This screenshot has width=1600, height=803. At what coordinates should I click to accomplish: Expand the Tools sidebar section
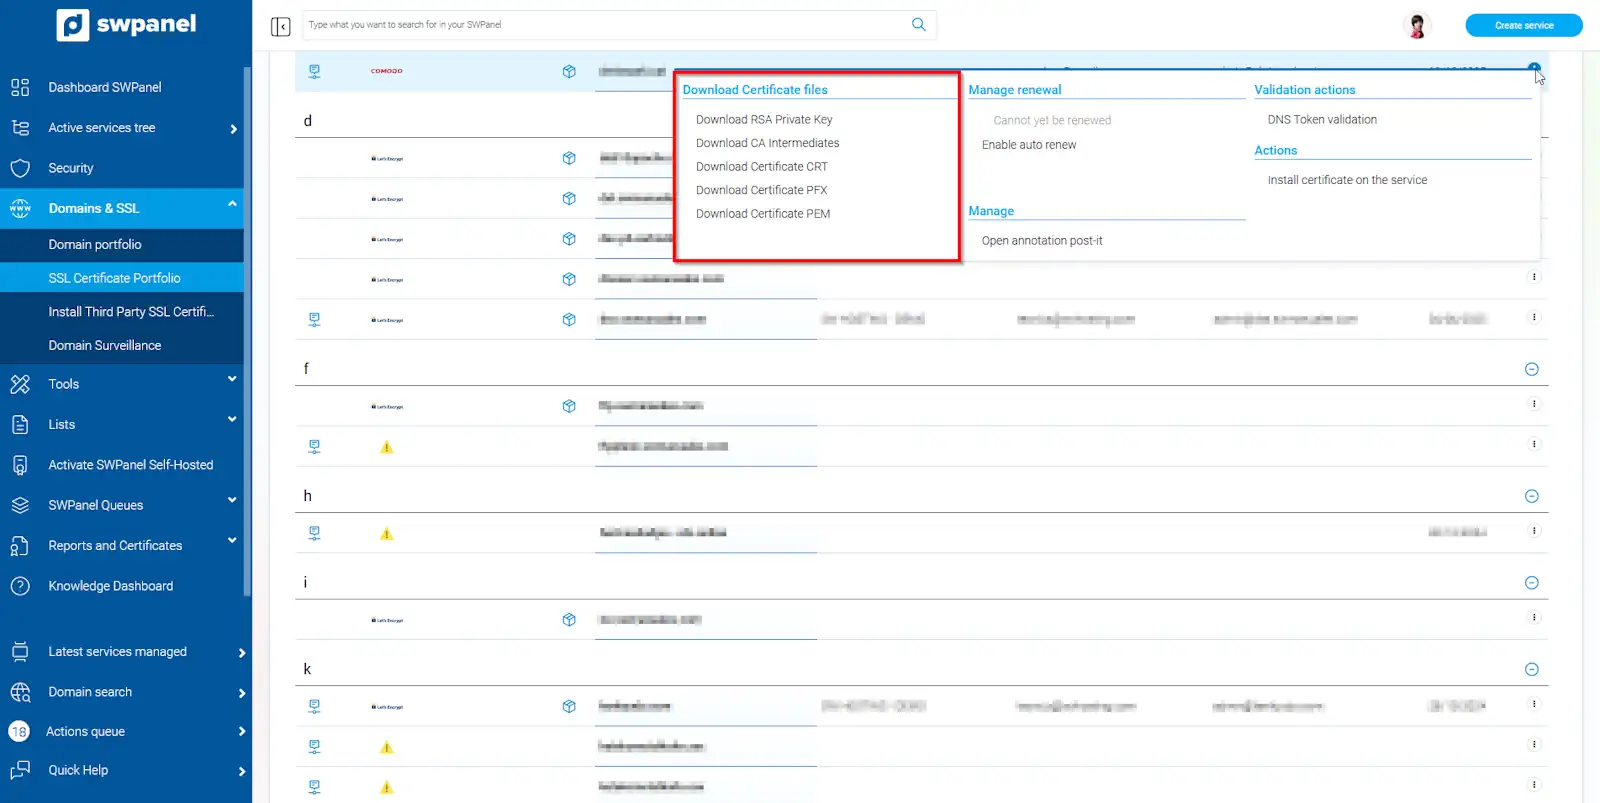tap(232, 380)
